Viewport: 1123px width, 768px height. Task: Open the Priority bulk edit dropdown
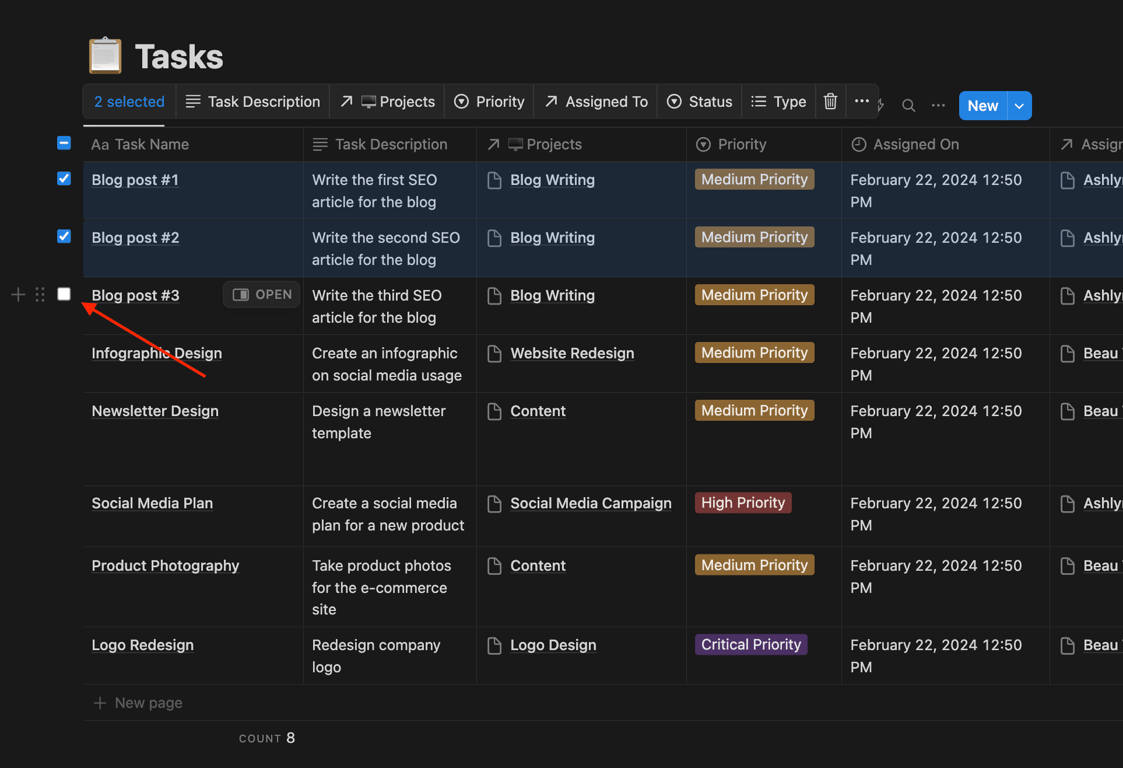click(489, 102)
